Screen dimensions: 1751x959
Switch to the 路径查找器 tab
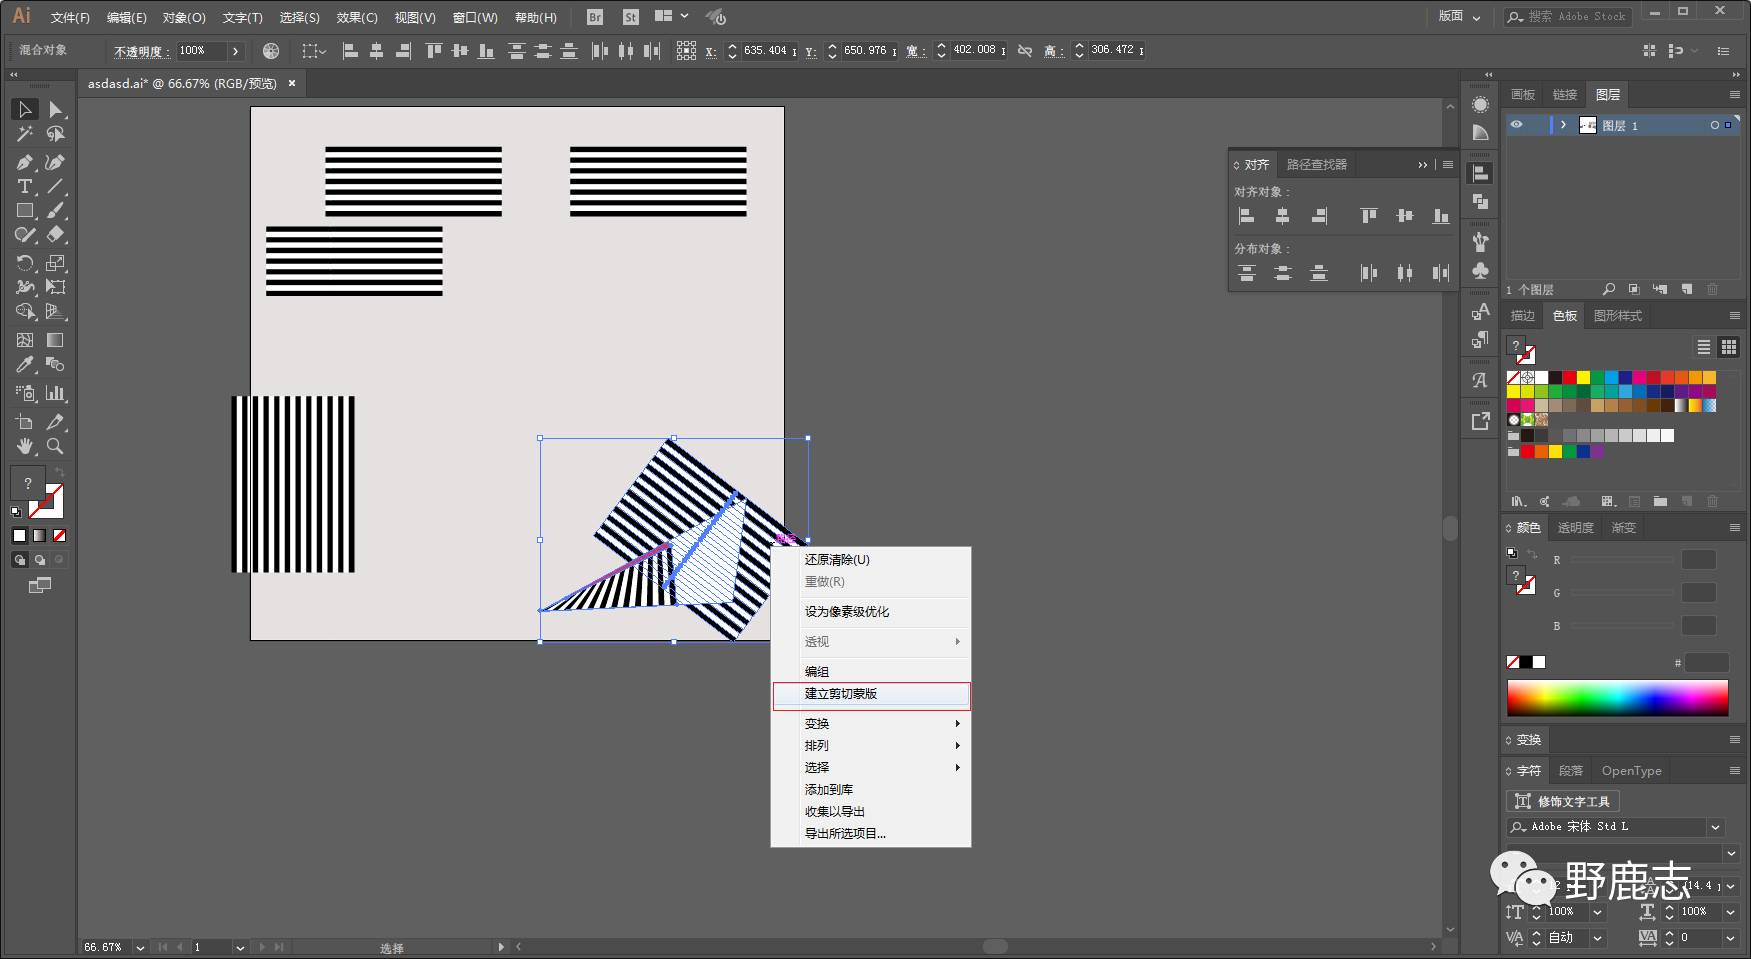coord(1316,164)
